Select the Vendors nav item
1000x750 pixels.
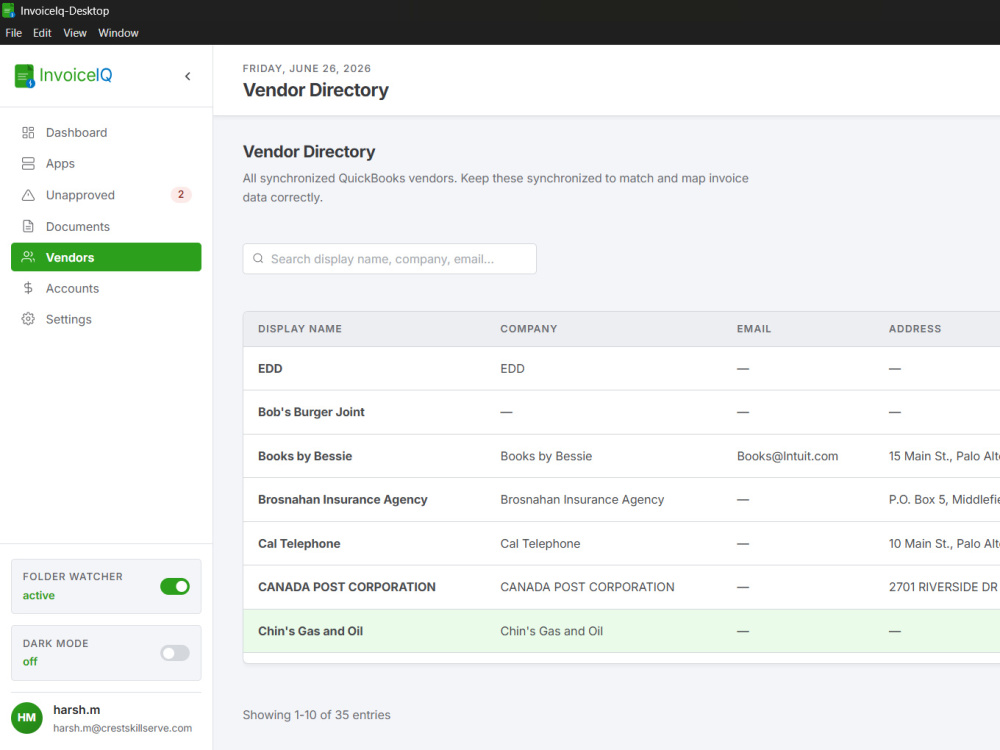point(106,257)
